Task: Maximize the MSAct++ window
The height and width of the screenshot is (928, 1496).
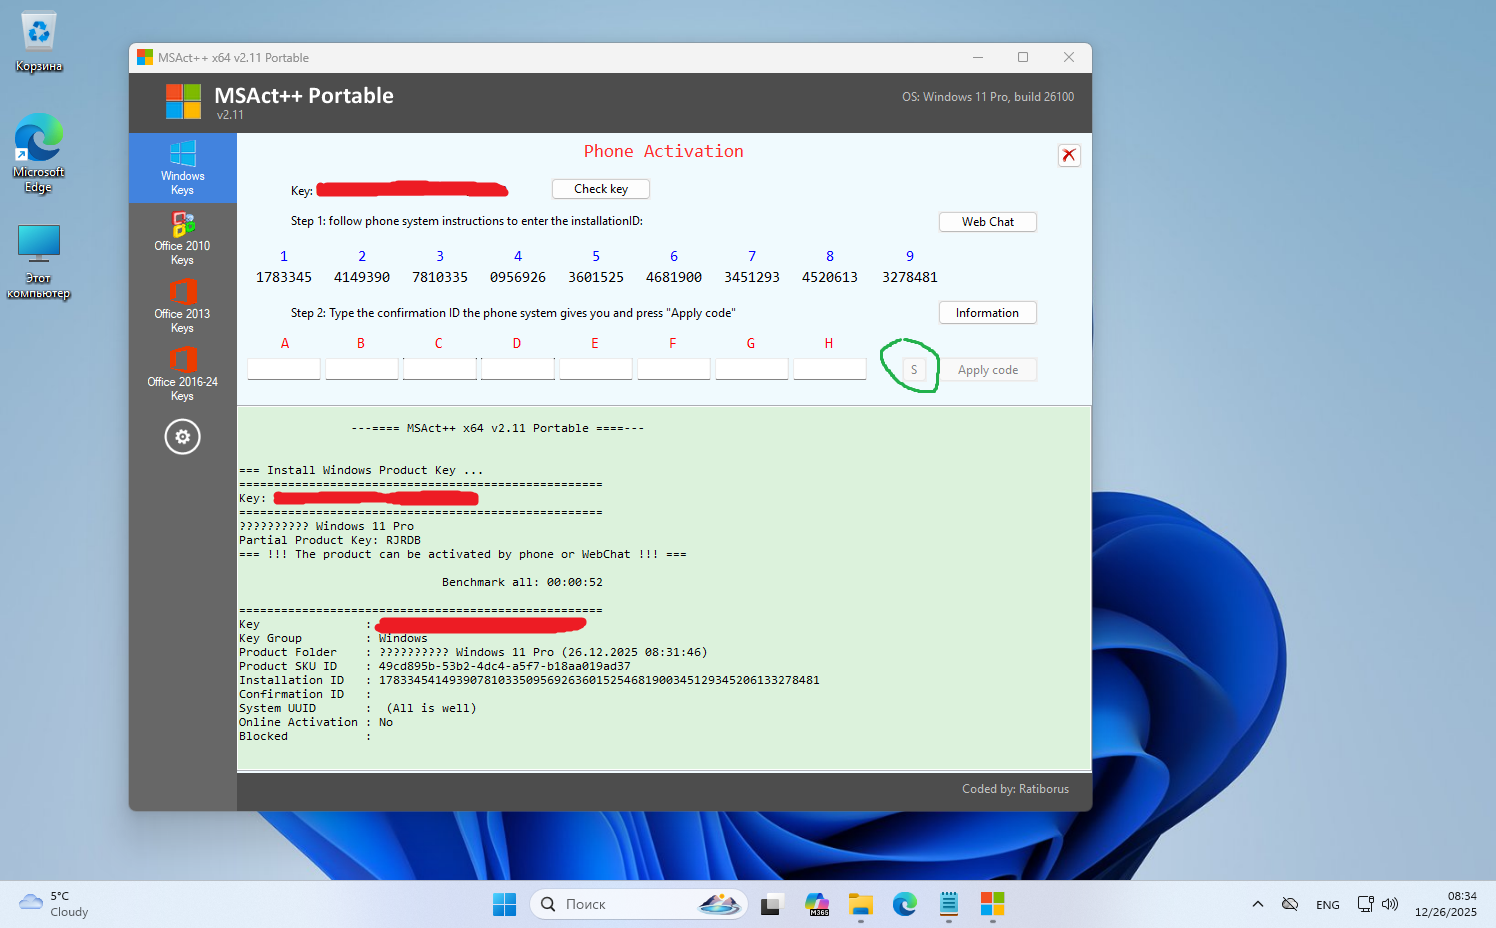Action: coord(1023,58)
